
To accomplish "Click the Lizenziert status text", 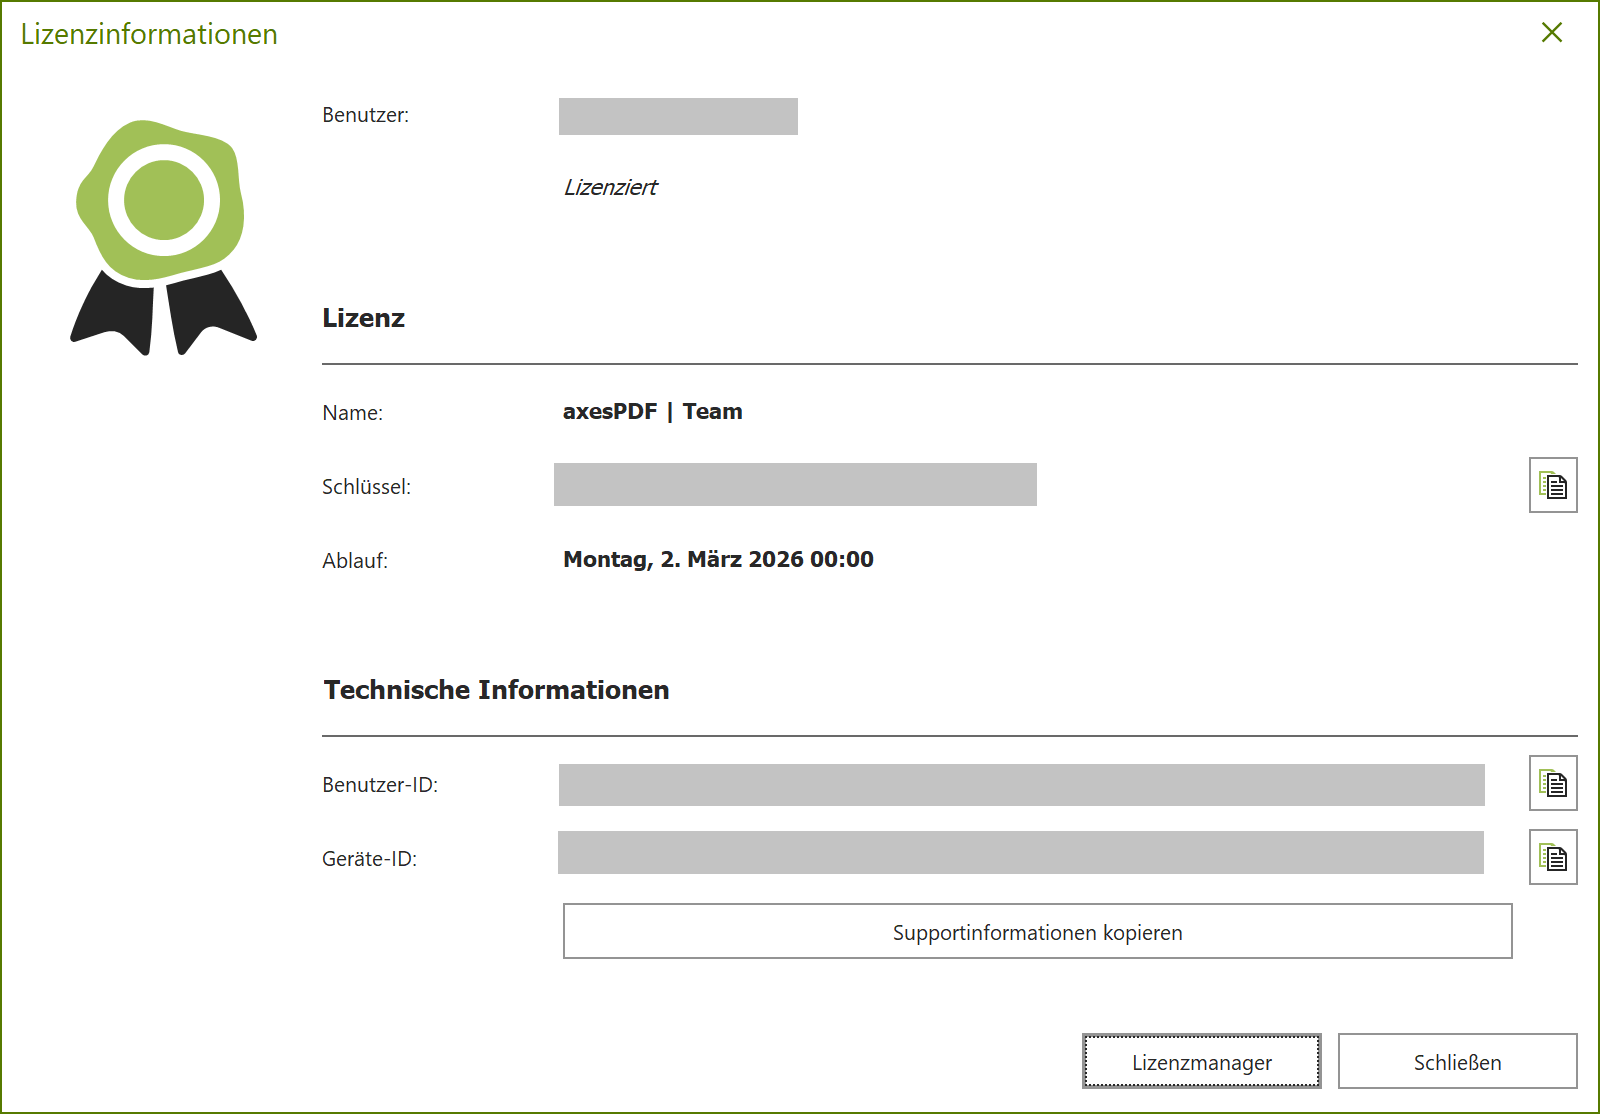I will point(610,187).
